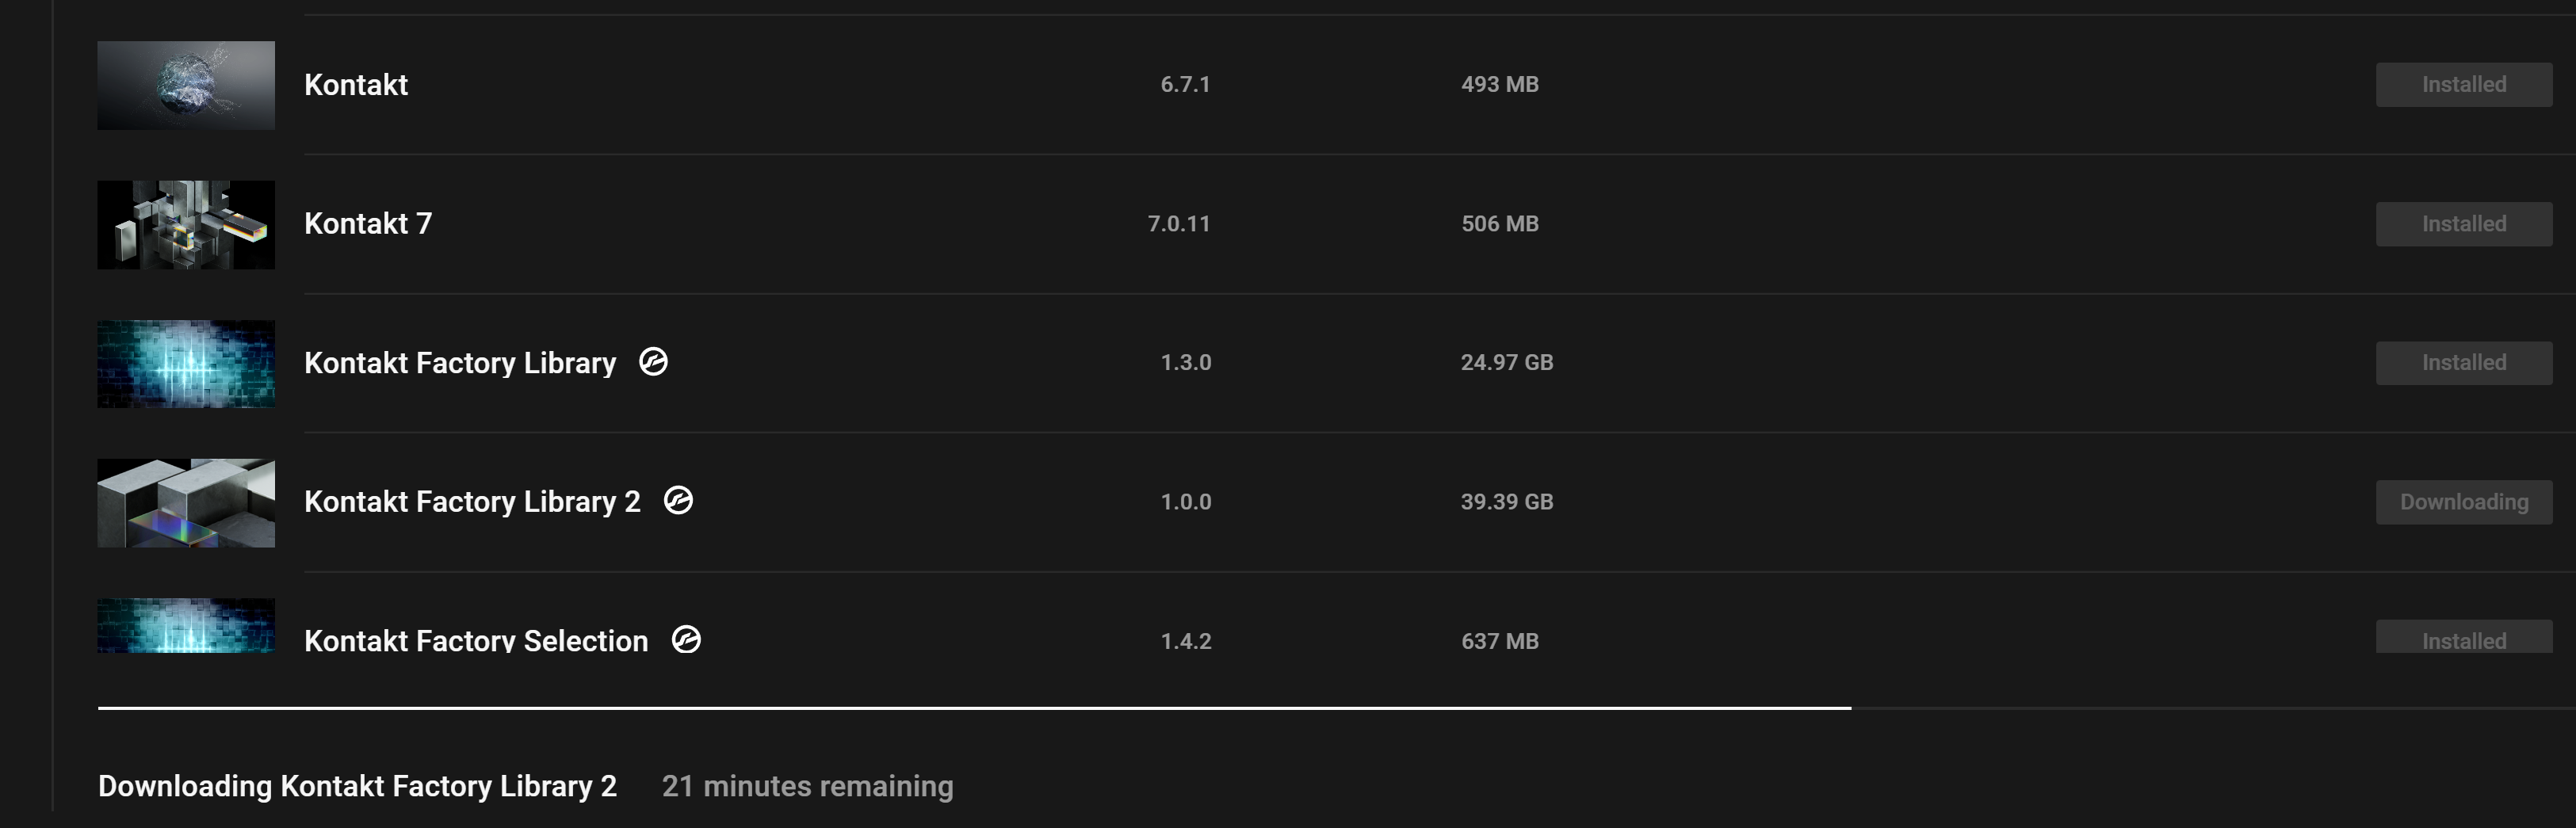Click the icon beside Kontakt Factory Selection
This screenshot has height=828, width=2576.
pyautogui.click(x=686, y=639)
